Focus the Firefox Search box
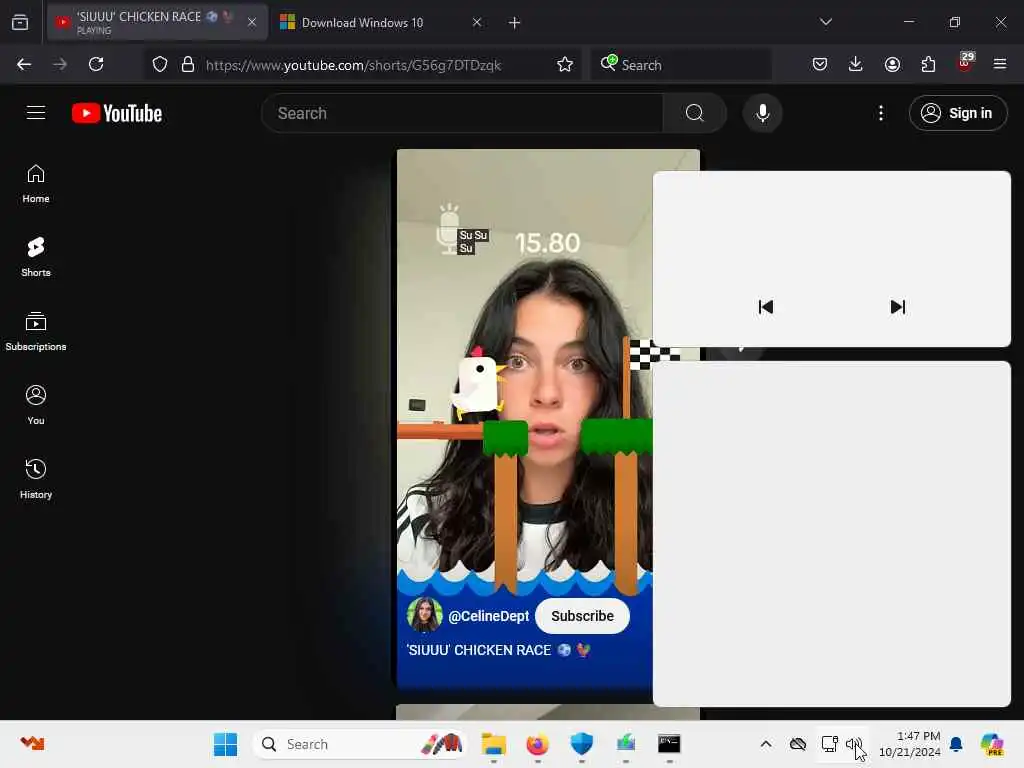This screenshot has width=1024, height=768. tap(681, 65)
